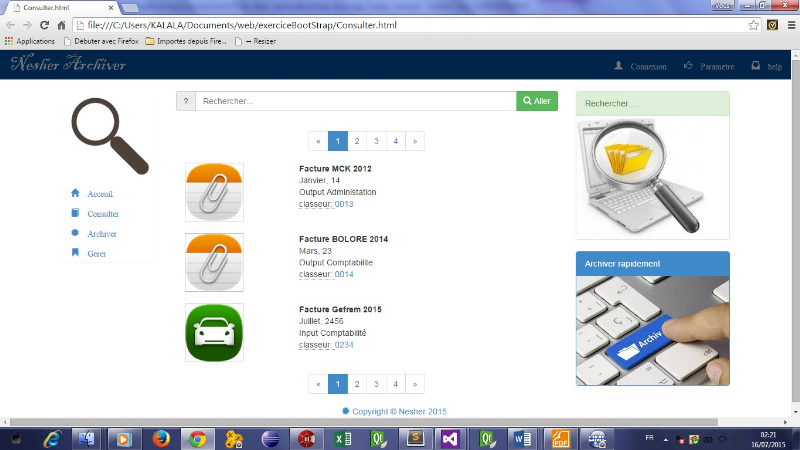This screenshot has width=800, height=450.
Task: Open classeur link 0234
Action: (x=344, y=345)
